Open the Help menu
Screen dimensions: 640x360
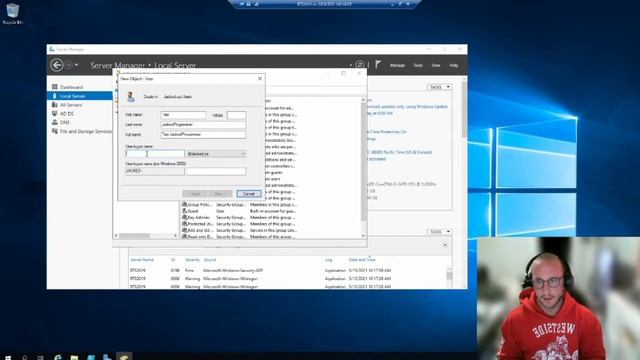click(453, 65)
